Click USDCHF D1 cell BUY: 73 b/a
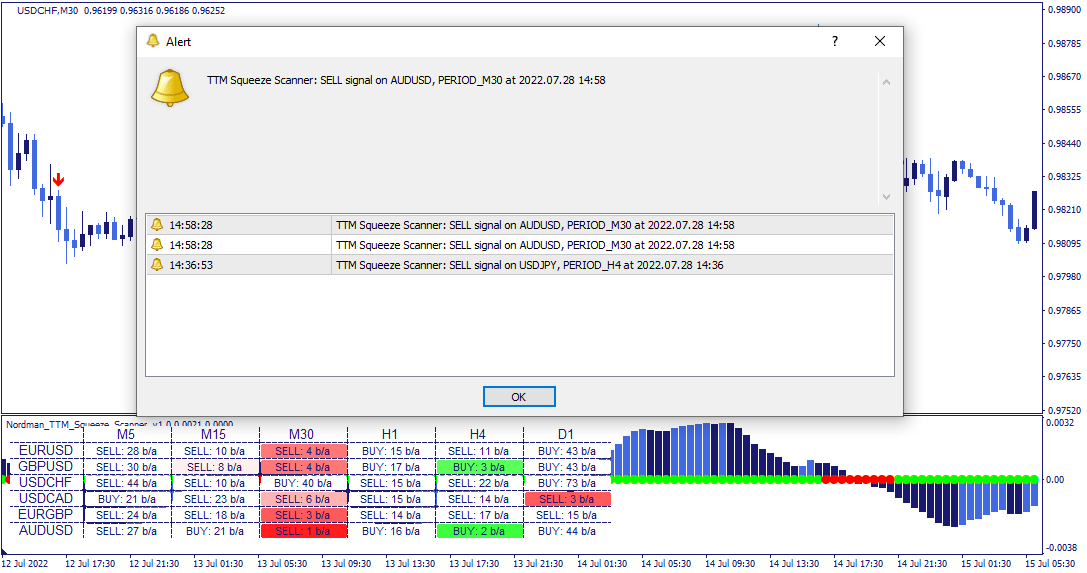This screenshot has width=1087, height=573. (x=568, y=483)
